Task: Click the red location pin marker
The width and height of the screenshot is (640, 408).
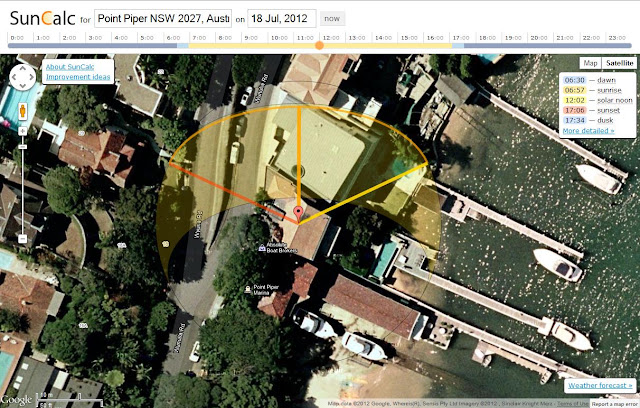Action: click(x=299, y=215)
